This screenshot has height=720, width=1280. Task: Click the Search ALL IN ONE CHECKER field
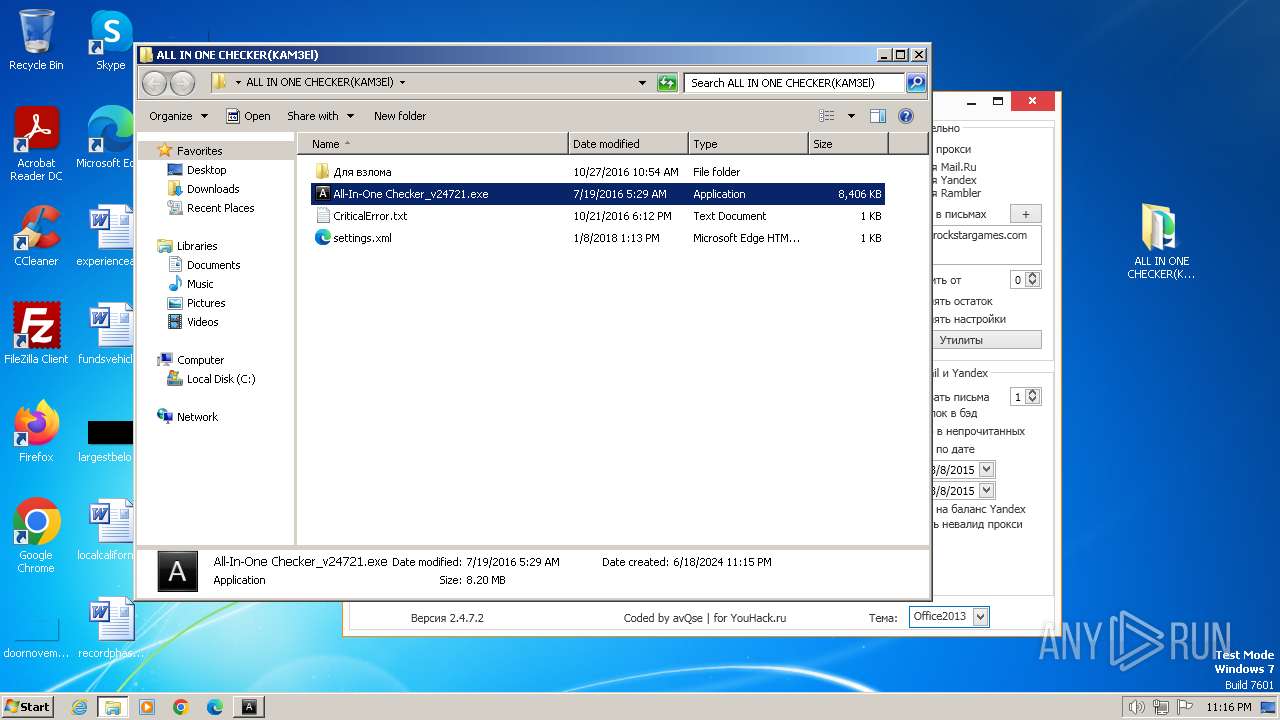(794, 83)
